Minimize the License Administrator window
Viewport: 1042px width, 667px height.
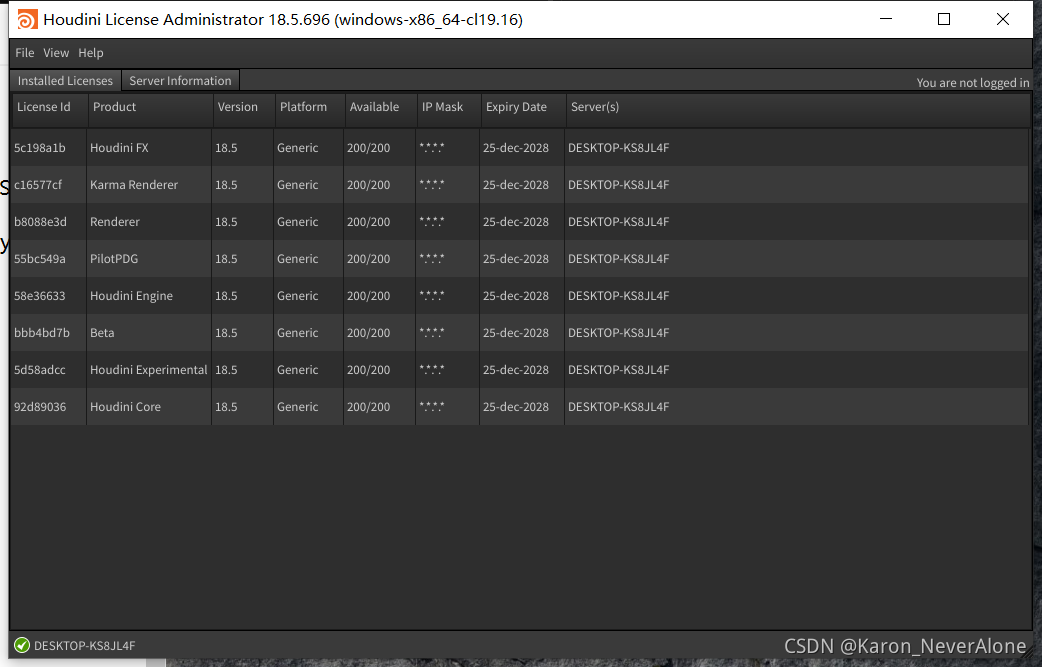click(886, 19)
